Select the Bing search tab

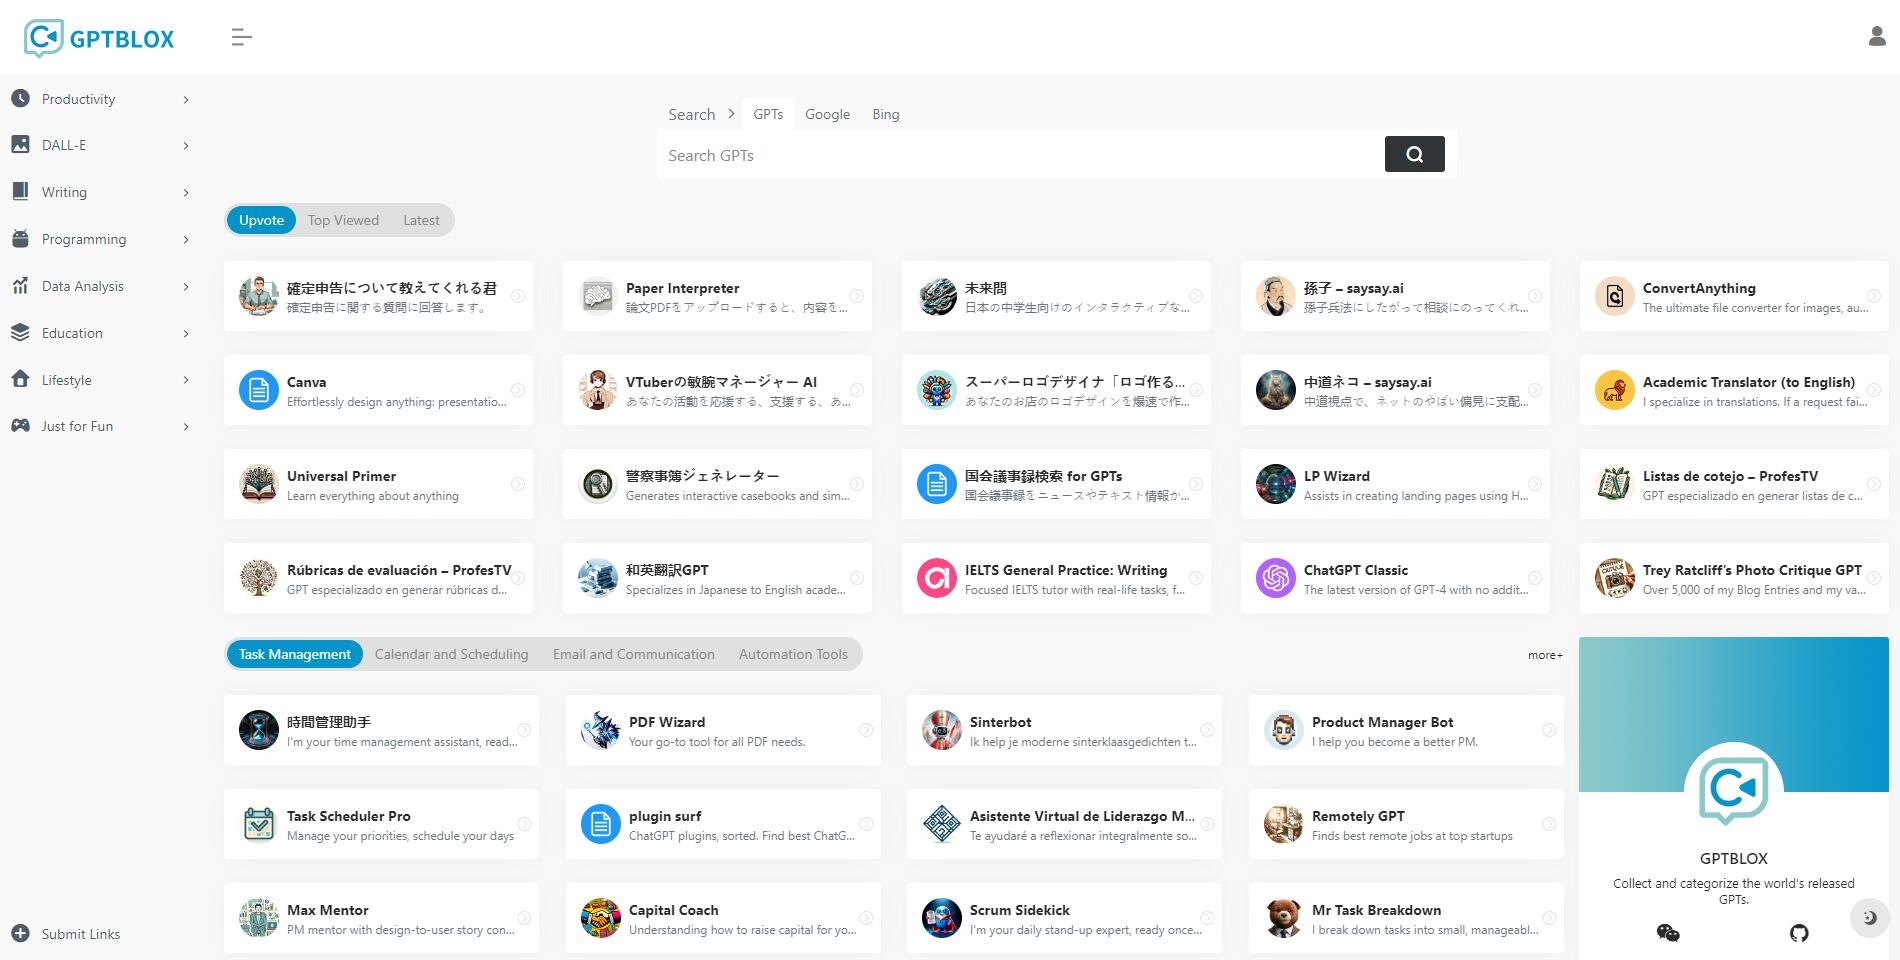[885, 114]
